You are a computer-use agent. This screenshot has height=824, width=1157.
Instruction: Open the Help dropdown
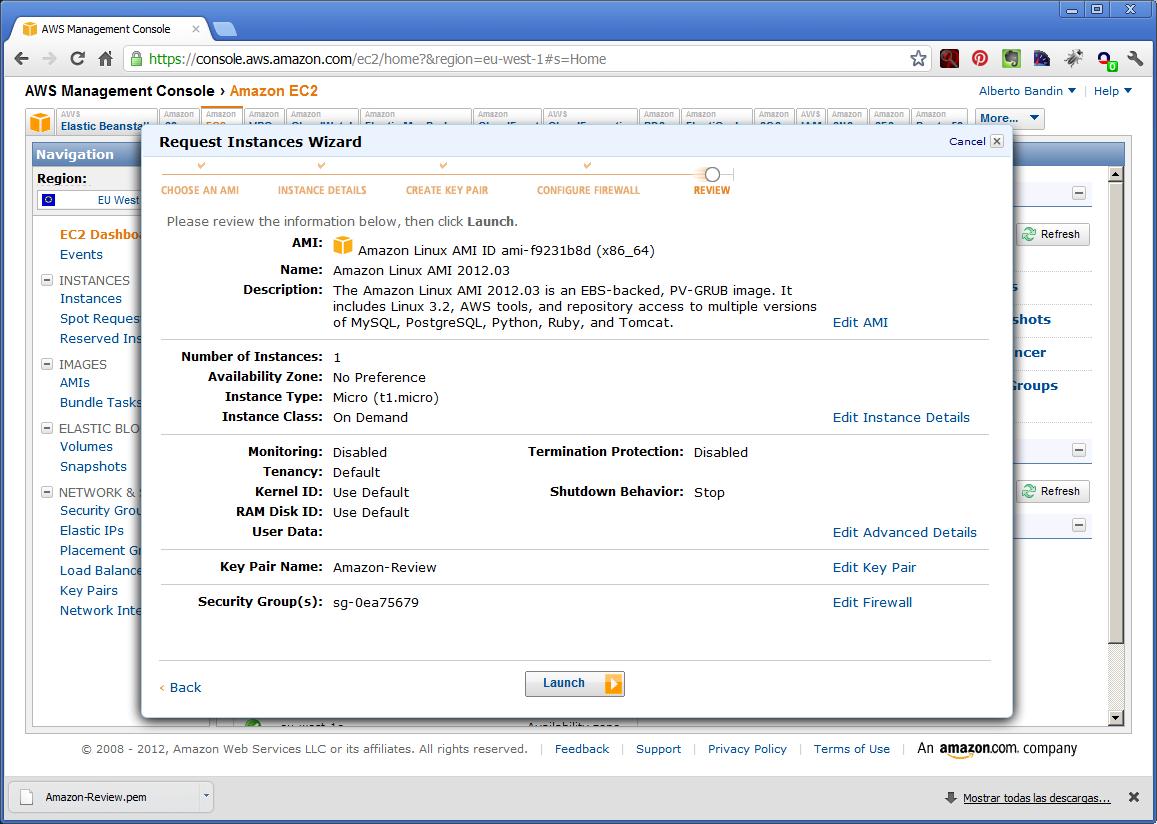point(1112,91)
